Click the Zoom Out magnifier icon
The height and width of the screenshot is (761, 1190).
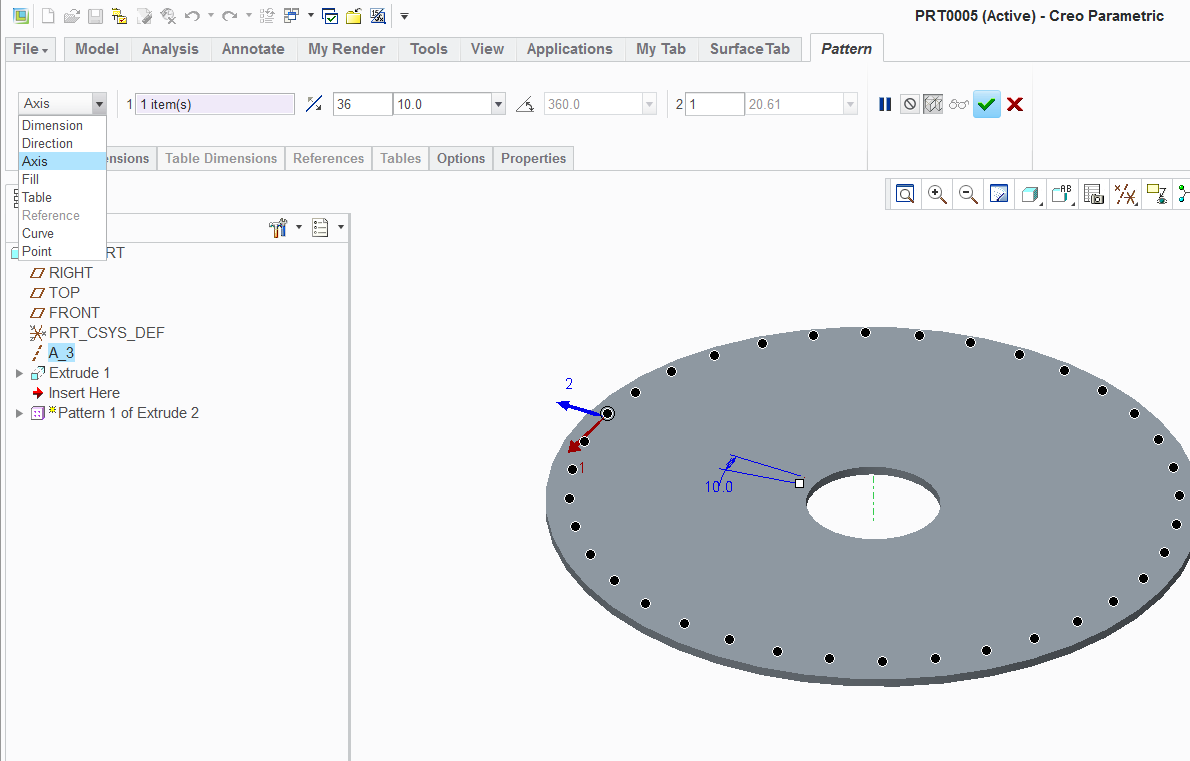click(x=968, y=194)
